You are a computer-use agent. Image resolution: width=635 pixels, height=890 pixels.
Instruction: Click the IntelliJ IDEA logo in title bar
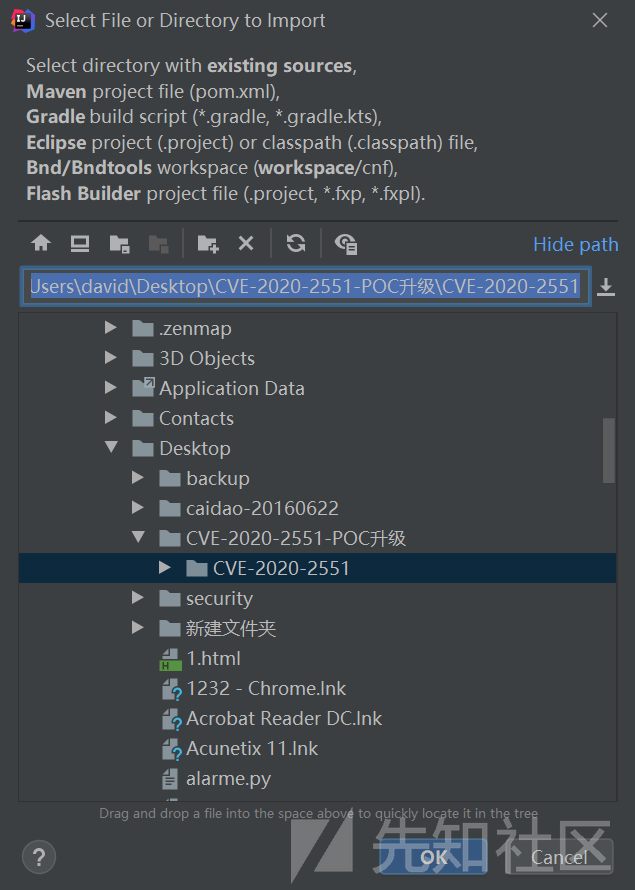coord(23,20)
